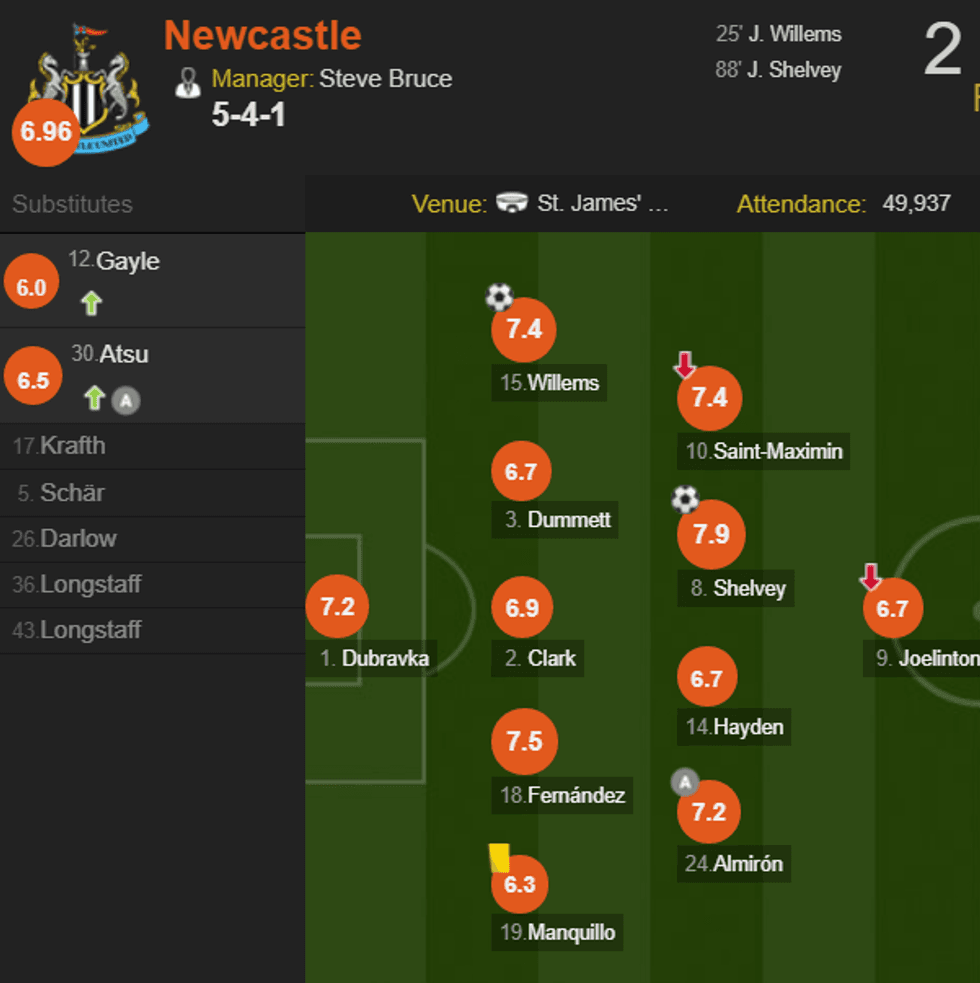Viewport: 980px width, 983px height.
Task: Click the Substitutes panel header
Action: [x=72, y=204]
